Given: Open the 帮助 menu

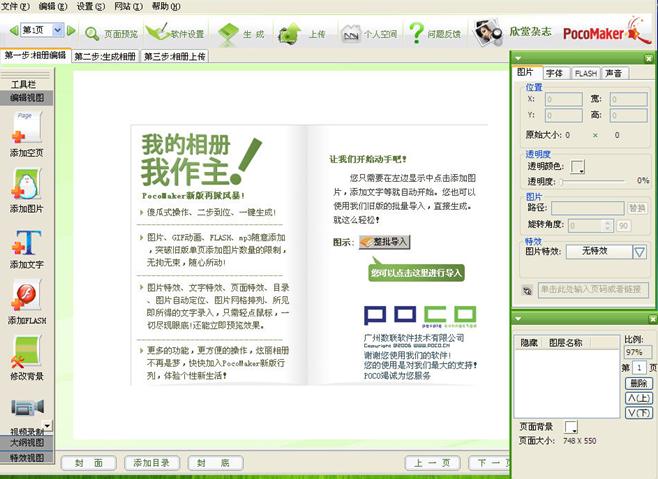Looking at the screenshot, I should [166, 6].
